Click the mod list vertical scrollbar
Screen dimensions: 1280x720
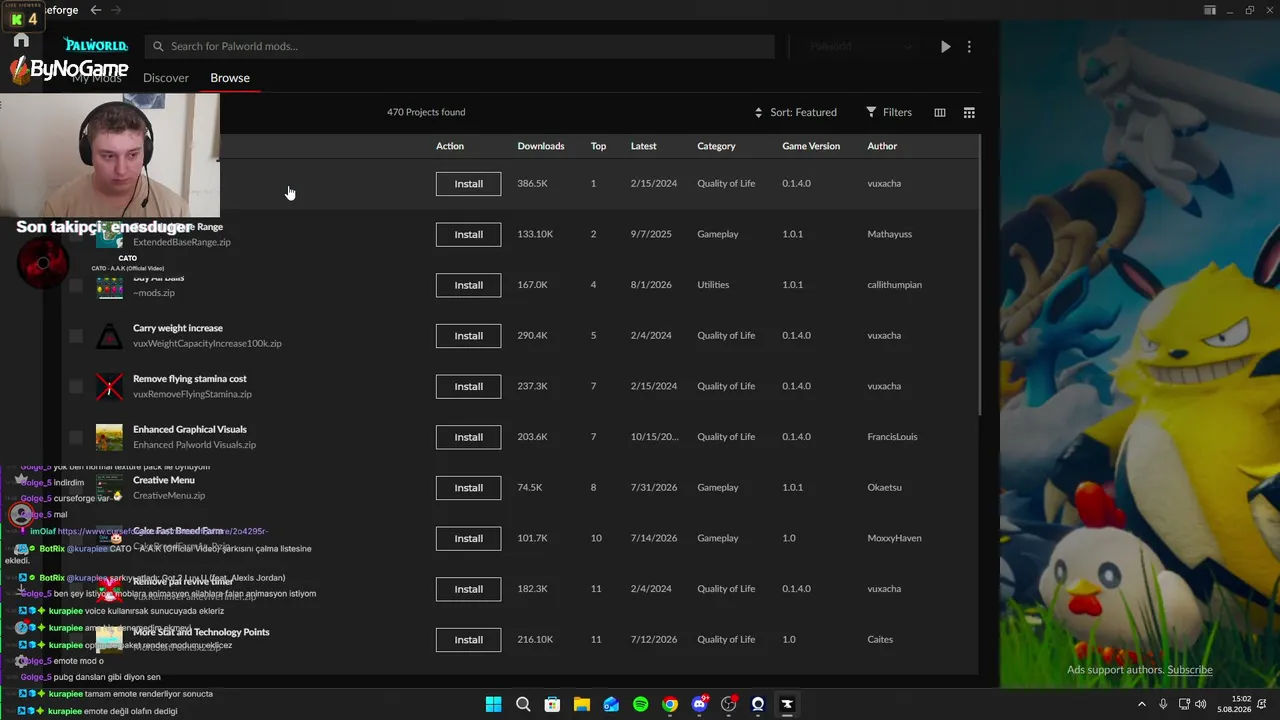point(979,277)
